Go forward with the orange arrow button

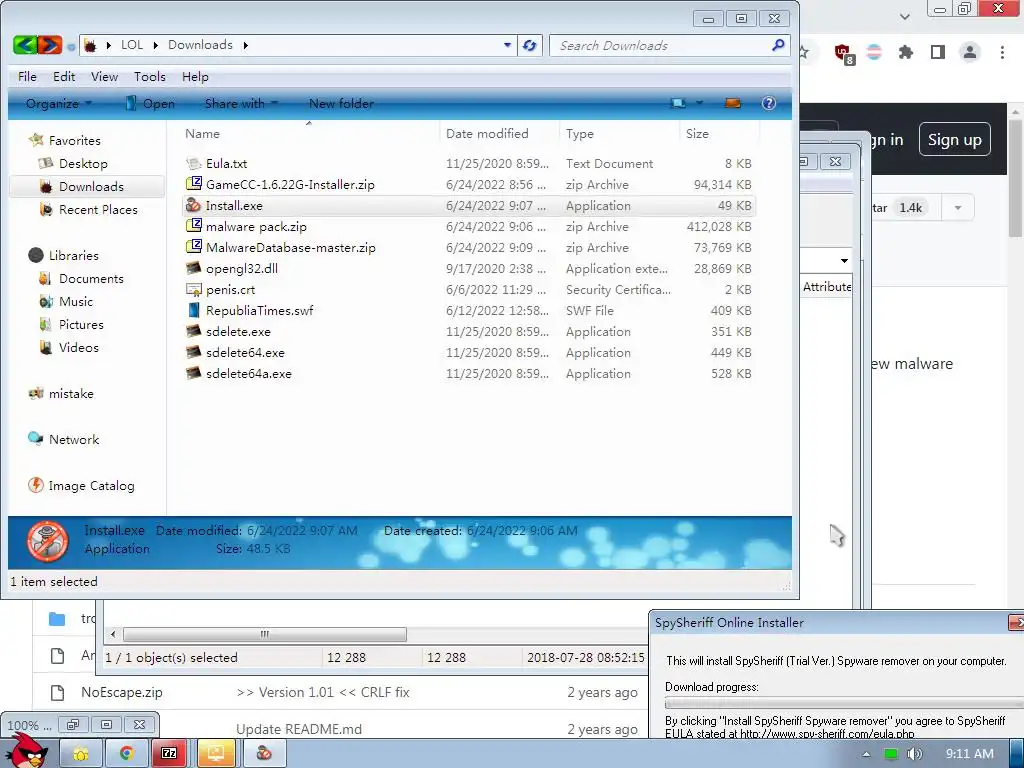(x=50, y=45)
